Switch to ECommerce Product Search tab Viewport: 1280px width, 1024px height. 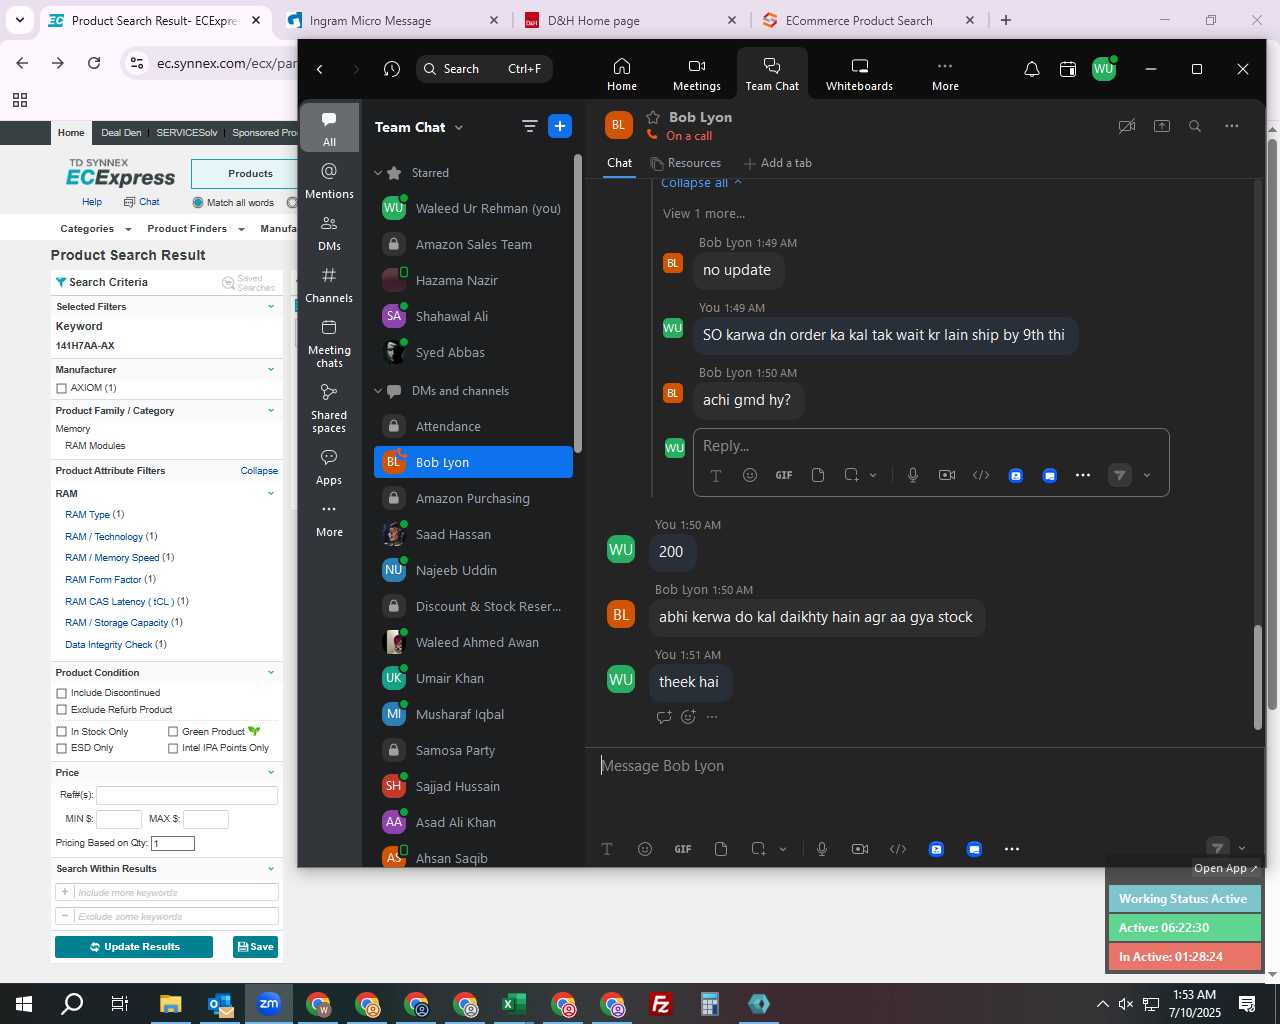pyautogui.click(x=867, y=20)
